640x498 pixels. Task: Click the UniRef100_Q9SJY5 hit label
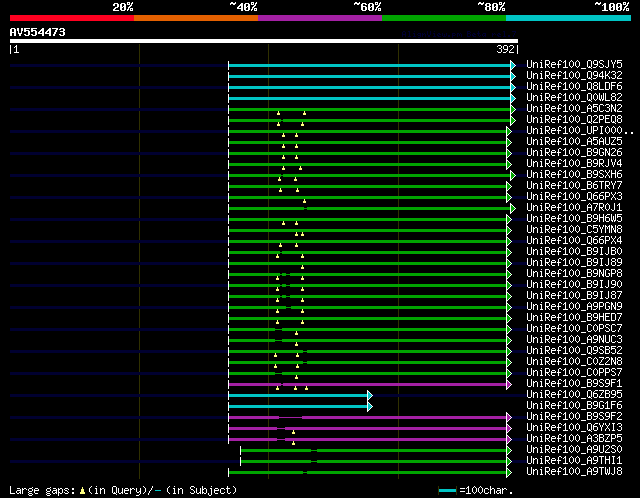coord(574,64)
